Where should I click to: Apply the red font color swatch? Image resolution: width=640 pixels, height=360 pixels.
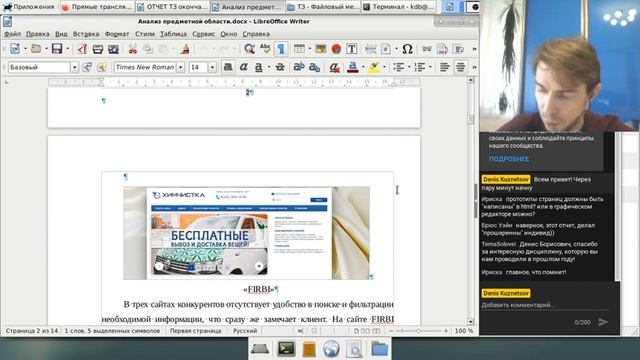click(353, 67)
